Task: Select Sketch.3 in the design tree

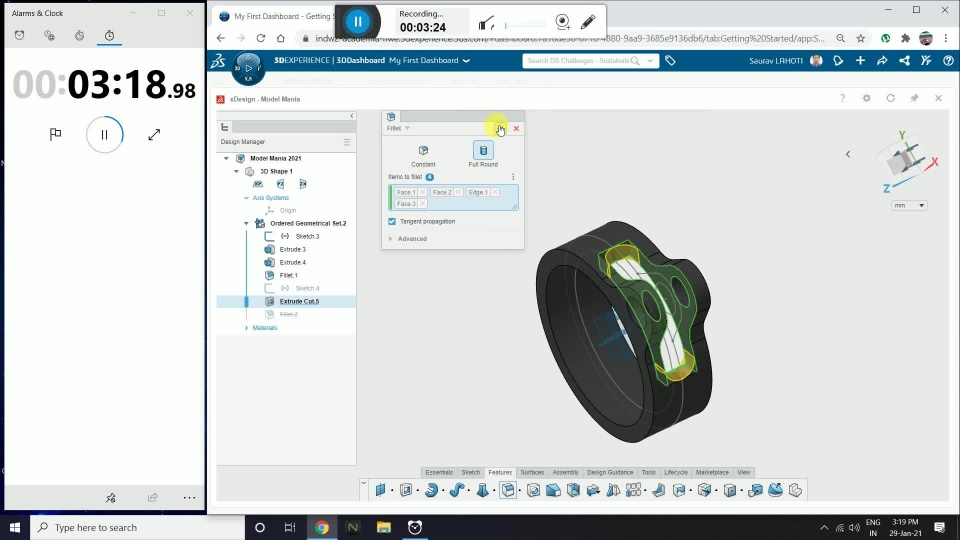Action: [x=307, y=236]
